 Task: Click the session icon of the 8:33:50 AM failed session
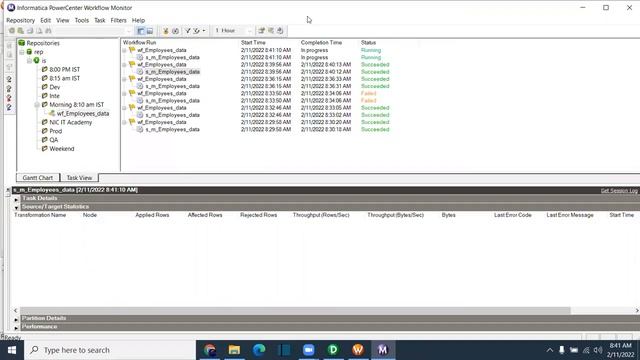click(x=140, y=100)
